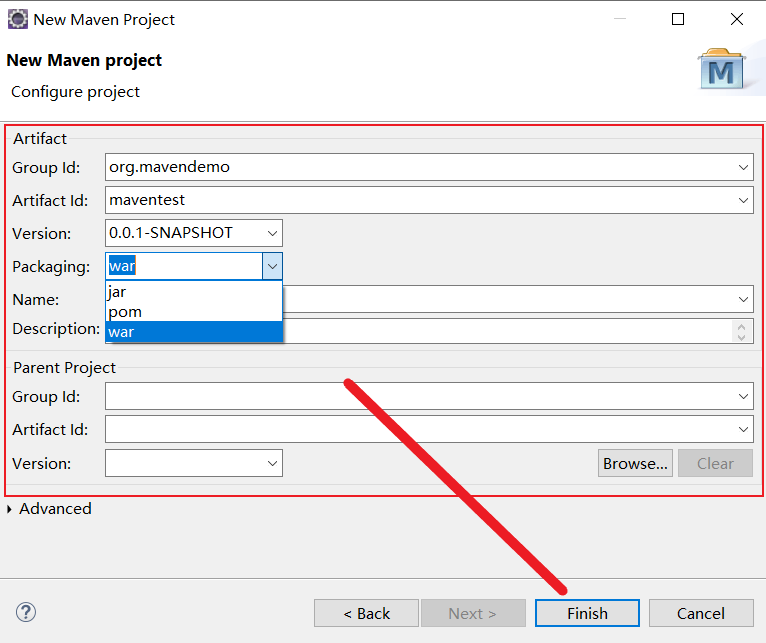Click the Packaging text field showing war
The width and height of the screenshot is (766, 643).
point(184,266)
